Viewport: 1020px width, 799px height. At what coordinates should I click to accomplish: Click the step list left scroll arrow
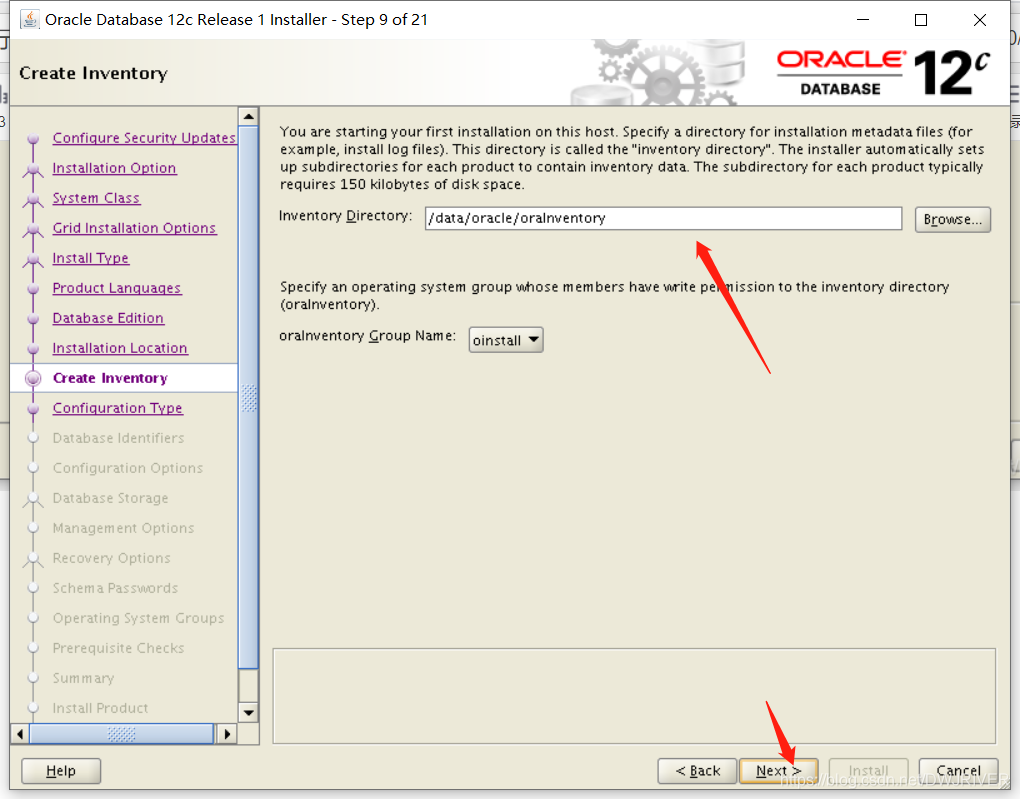point(20,734)
